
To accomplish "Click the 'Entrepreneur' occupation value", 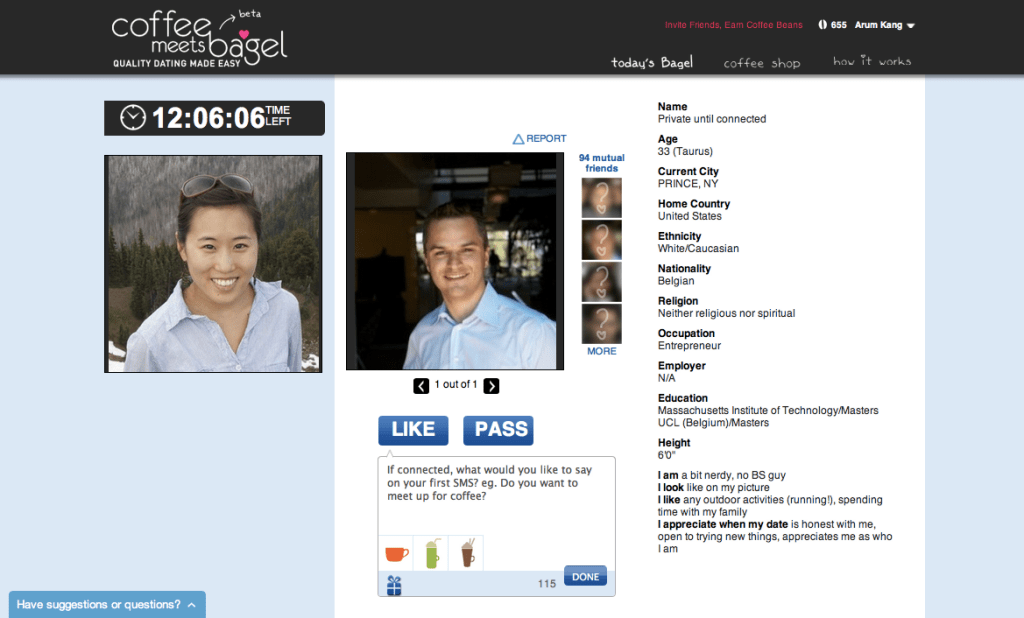I will coord(689,346).
